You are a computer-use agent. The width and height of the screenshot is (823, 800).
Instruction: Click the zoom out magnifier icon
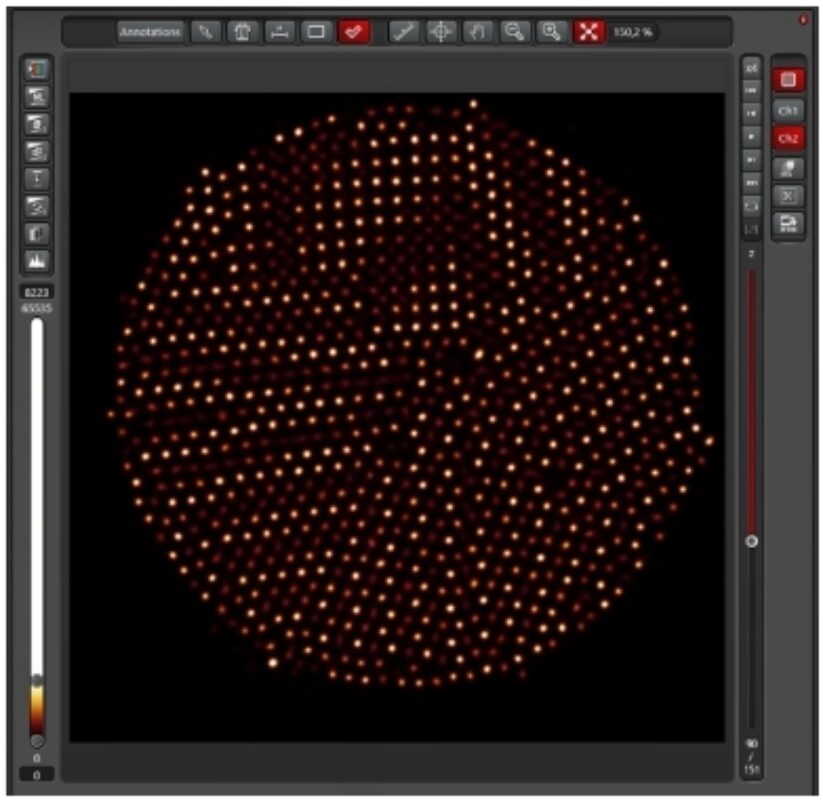pyautogui.click(x=514, y=32)
